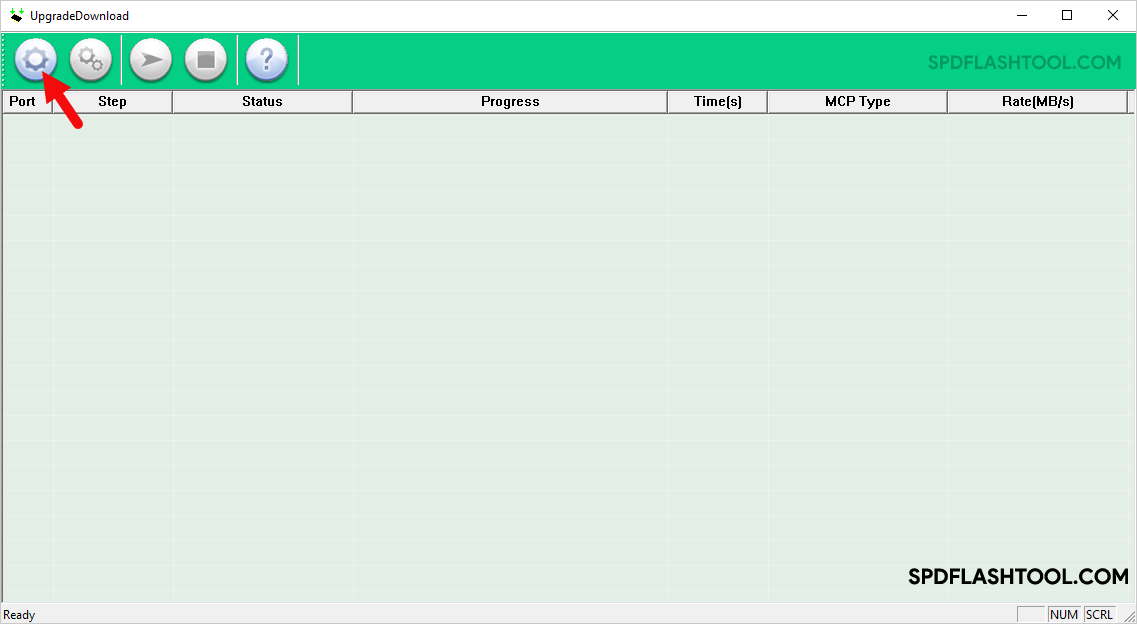Select the Status column header
Image resolution: width=1137 pixels, height=624 pixels.
tap(262, 101)
